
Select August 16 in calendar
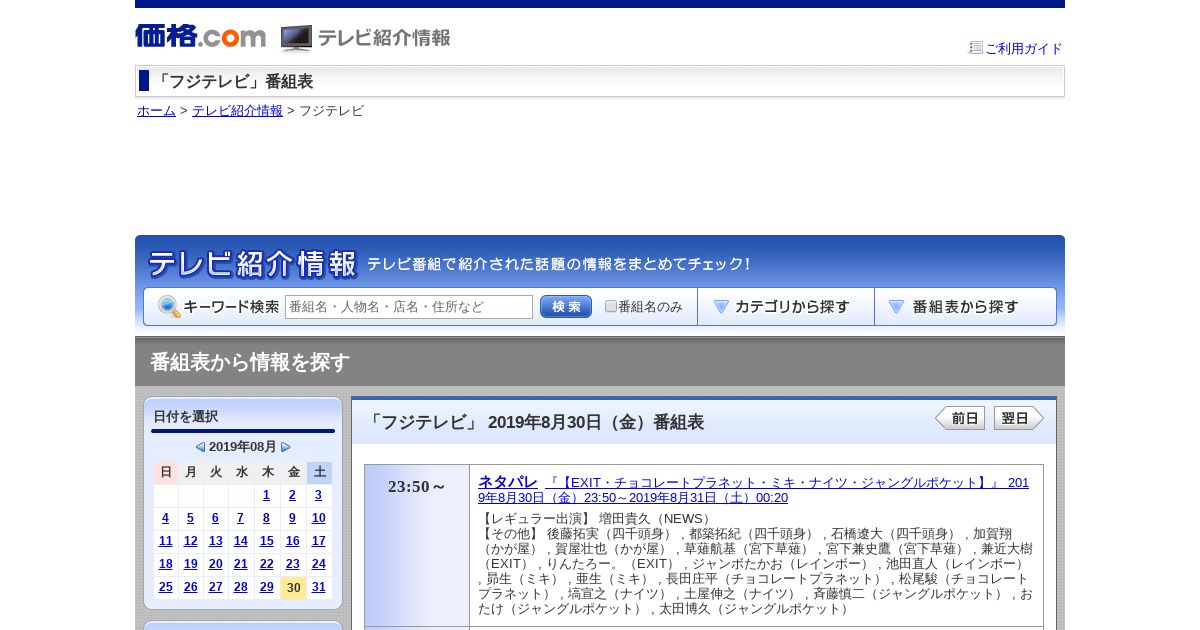pos(292,541)
